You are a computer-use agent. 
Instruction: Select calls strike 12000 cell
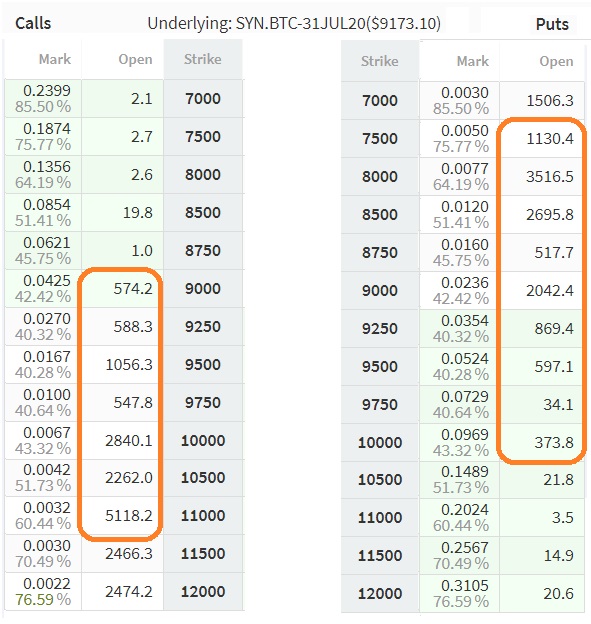click(x=203, y=592)
